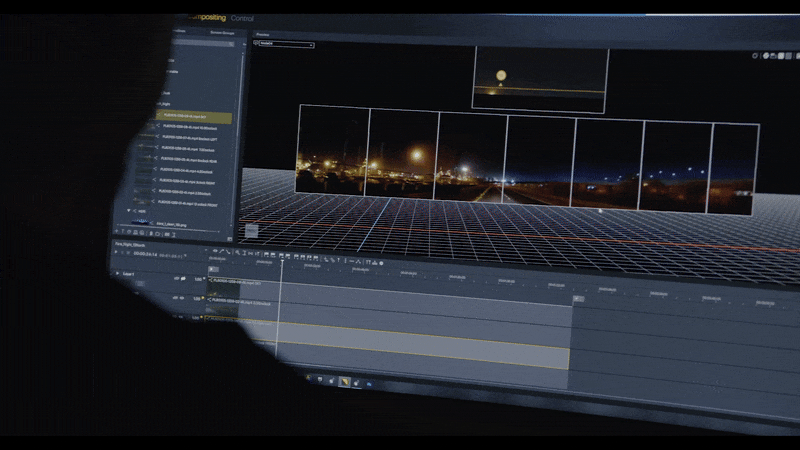
Task: Select the media file ending Bledeck REAR
Action: click(x=189, y=160)
